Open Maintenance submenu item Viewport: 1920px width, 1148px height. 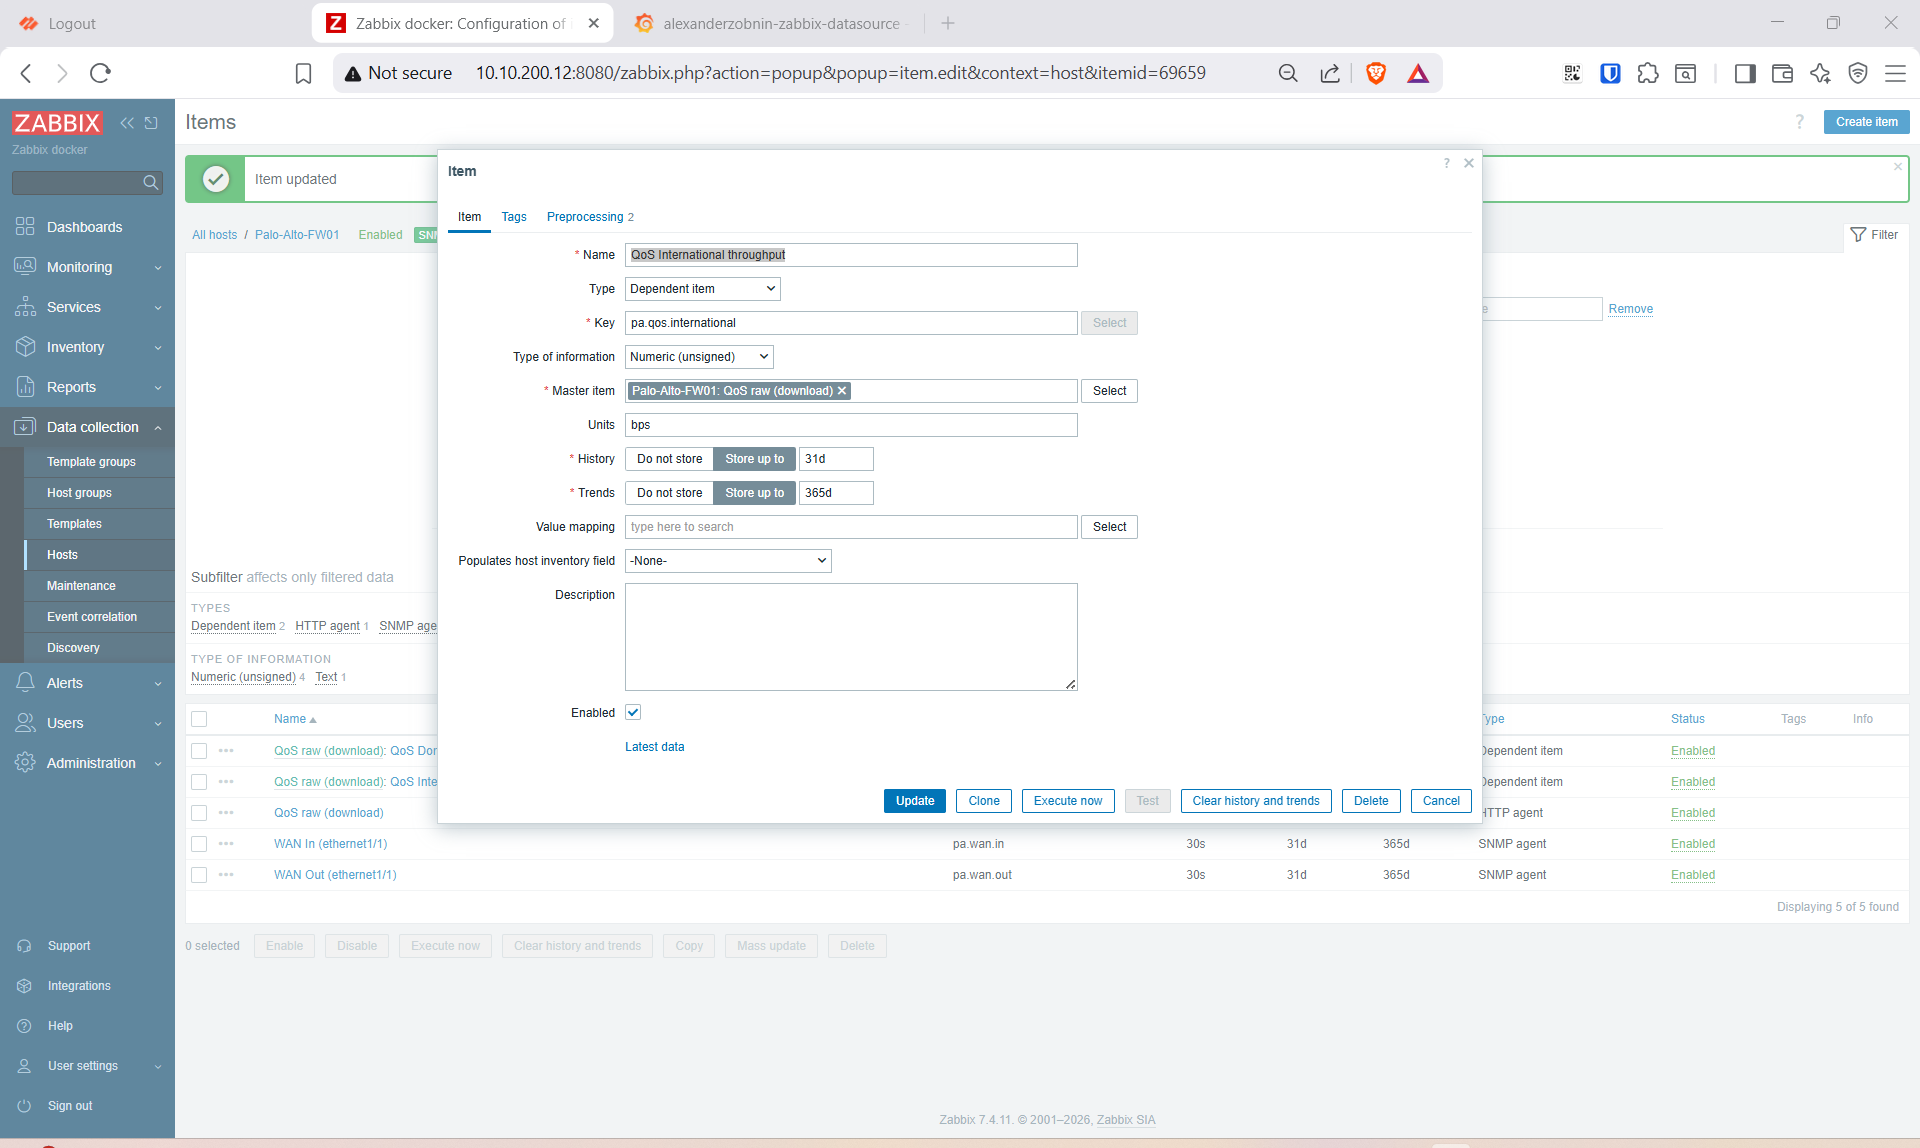pyautogui.click(x=81, y=586)
